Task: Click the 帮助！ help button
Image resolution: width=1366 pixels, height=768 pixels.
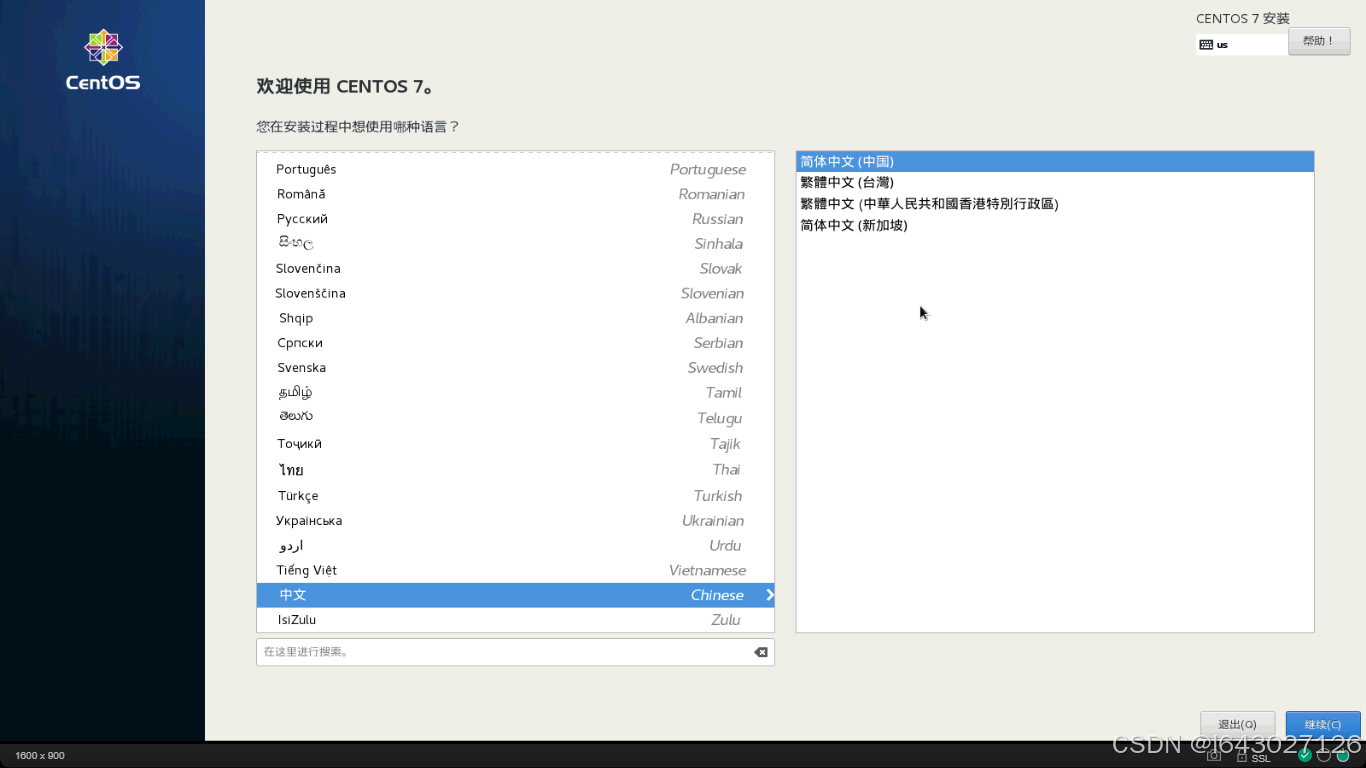Action: [x=1319, y=42]
